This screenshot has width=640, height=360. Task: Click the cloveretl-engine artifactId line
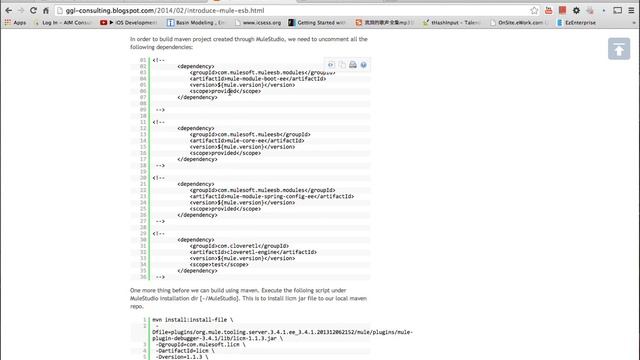pos(253,252)
